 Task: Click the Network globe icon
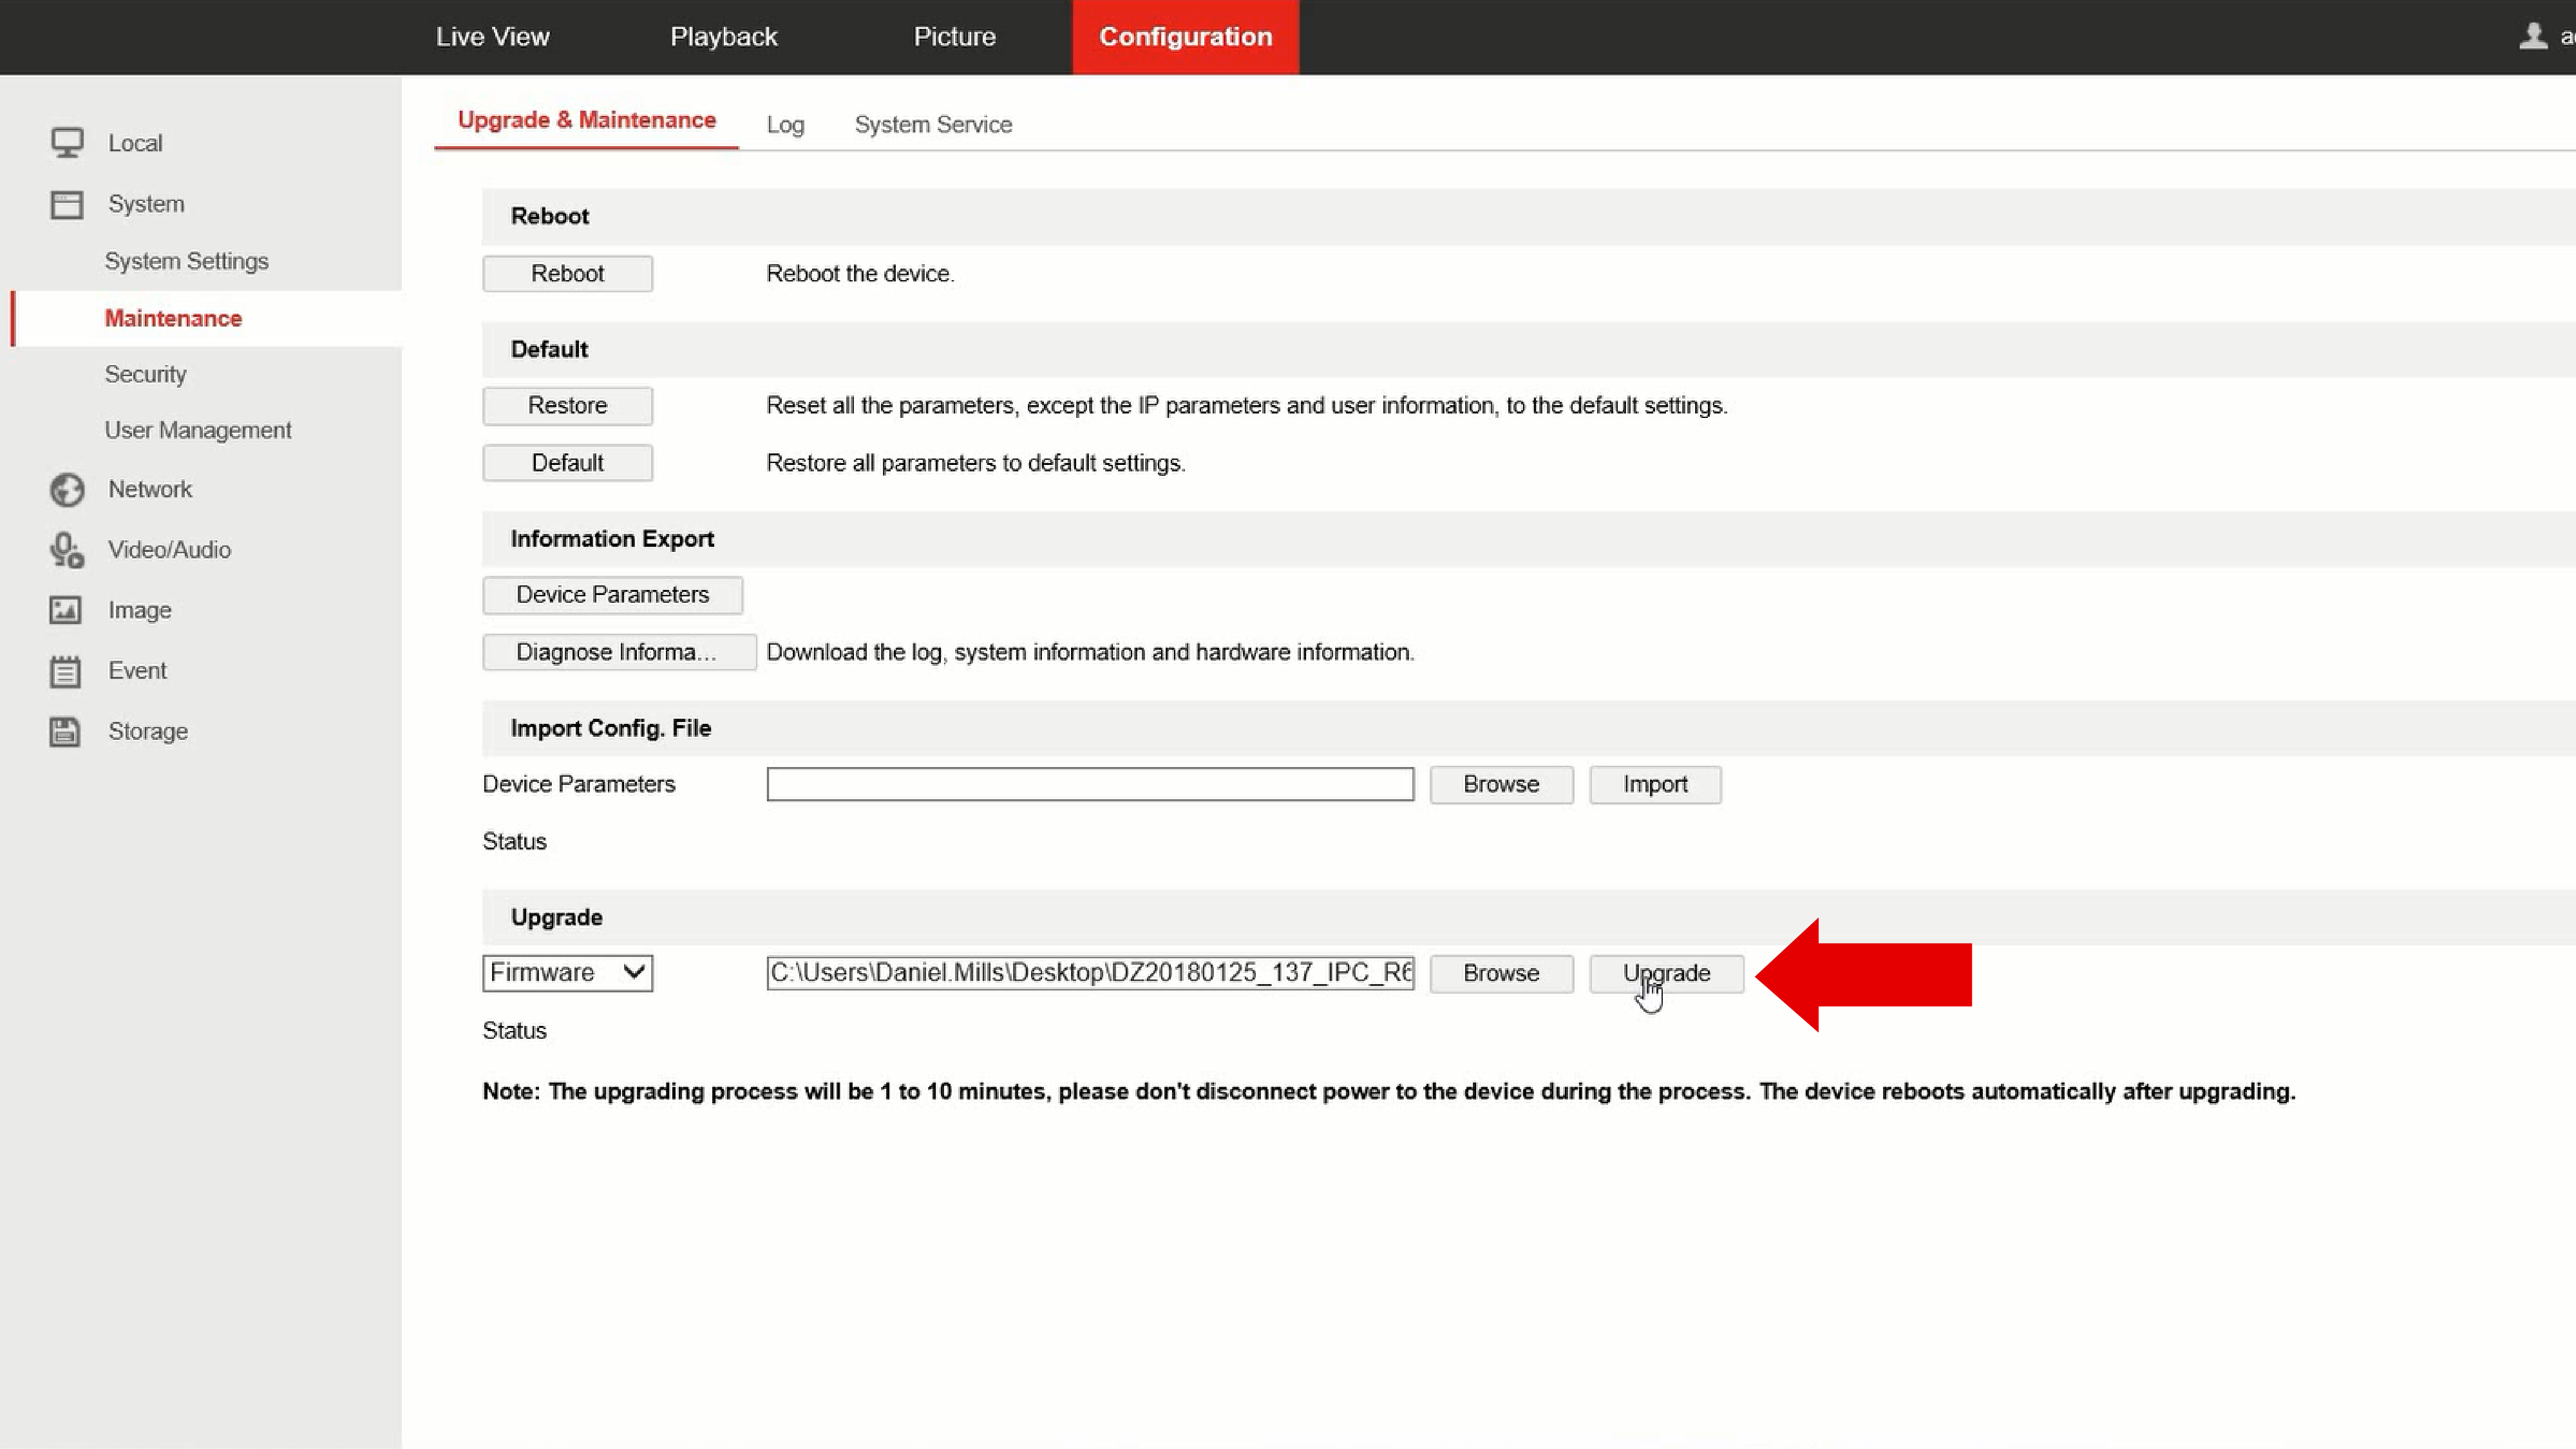tap(67, 490)
